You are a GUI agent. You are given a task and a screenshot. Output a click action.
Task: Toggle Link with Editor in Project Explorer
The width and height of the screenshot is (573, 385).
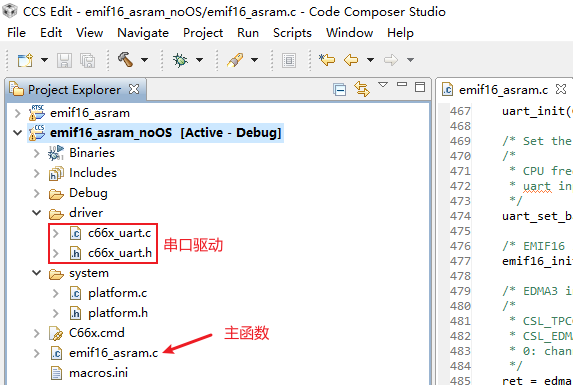click(362, 89)
